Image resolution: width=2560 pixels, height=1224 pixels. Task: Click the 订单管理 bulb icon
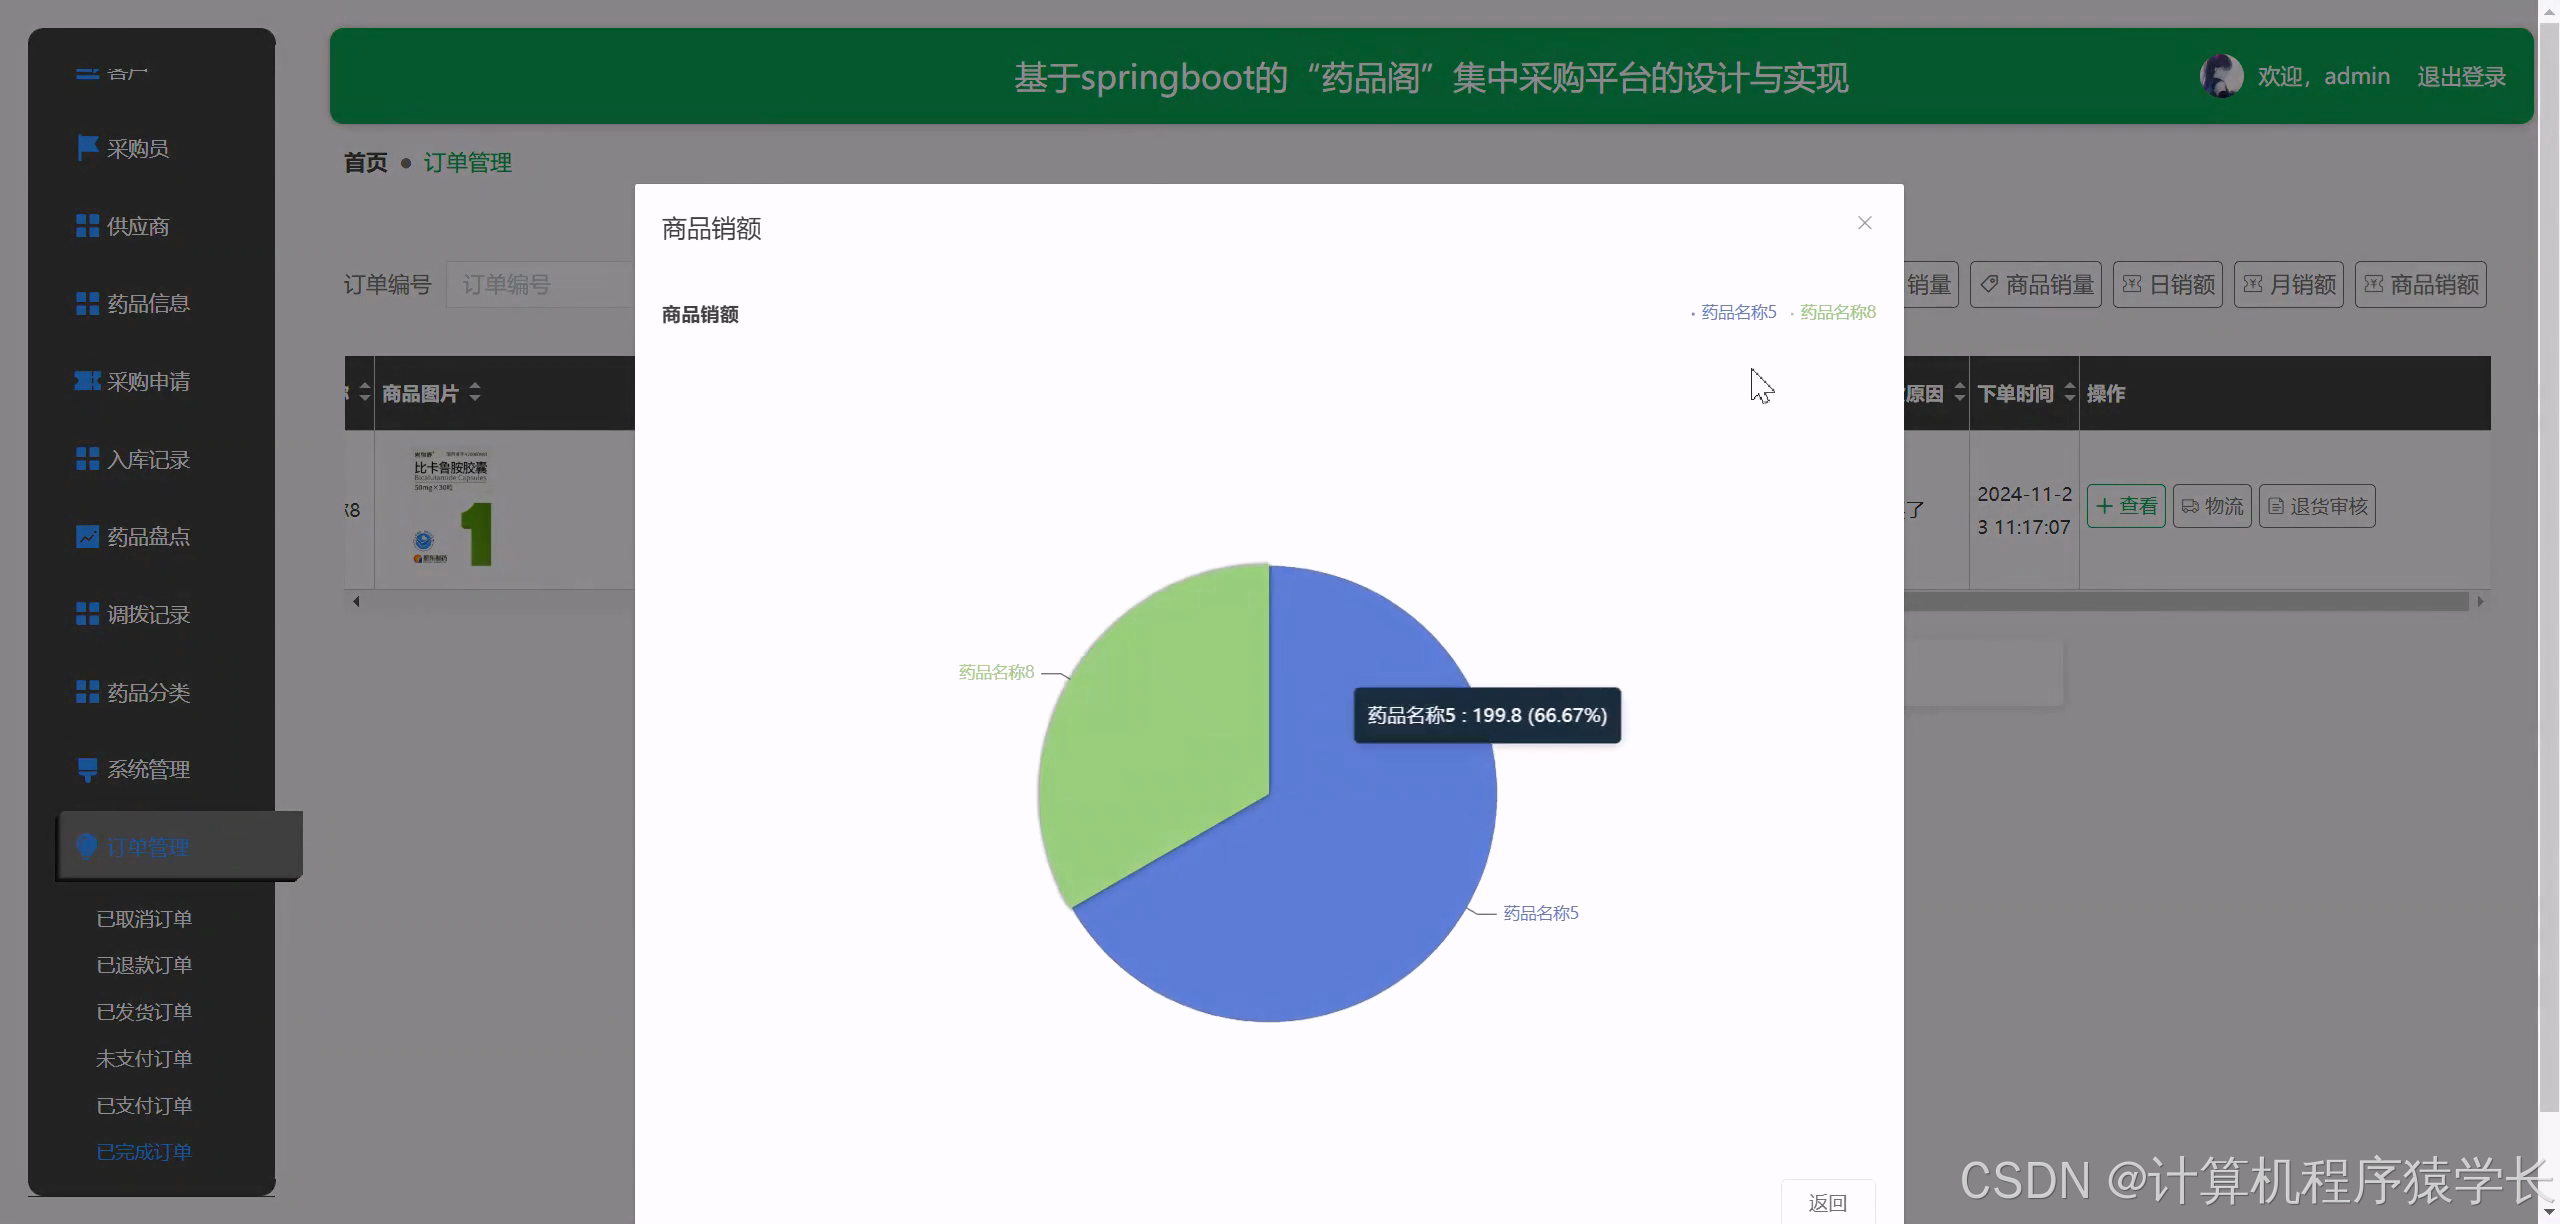[x=87, y=847]
